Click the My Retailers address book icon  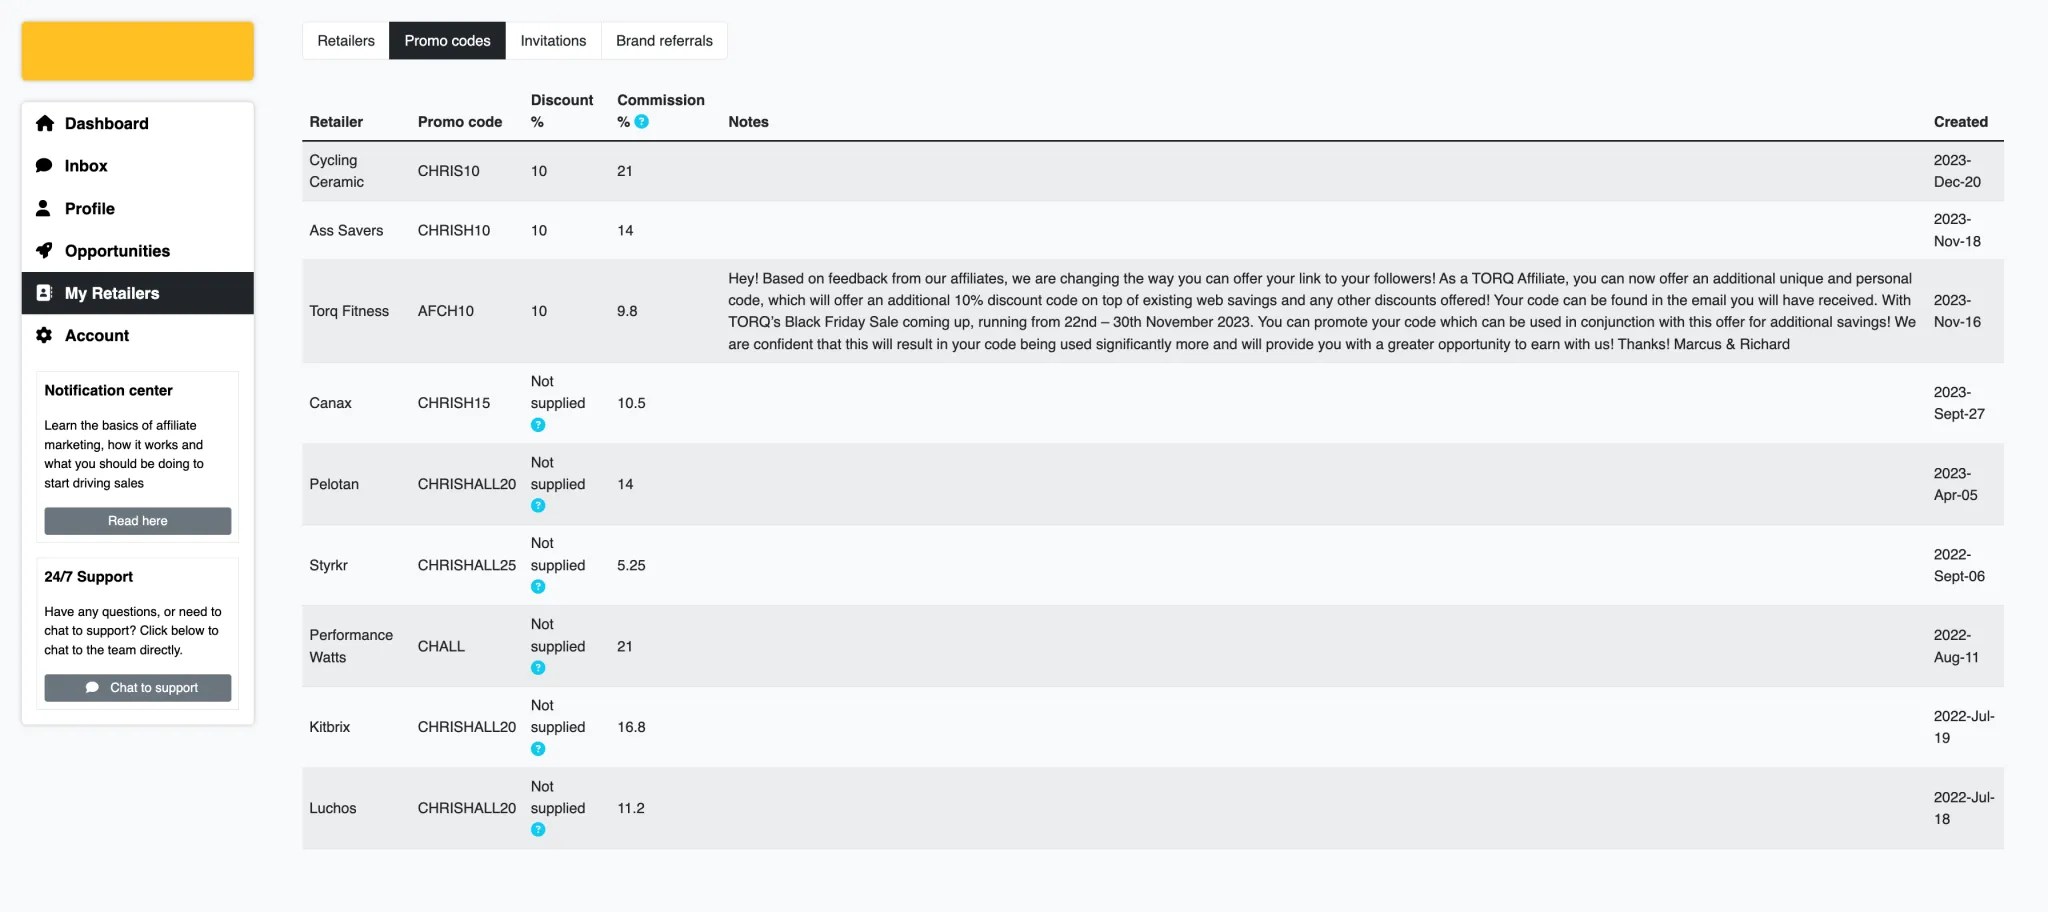pyautogui.click(x=44, y=293)
